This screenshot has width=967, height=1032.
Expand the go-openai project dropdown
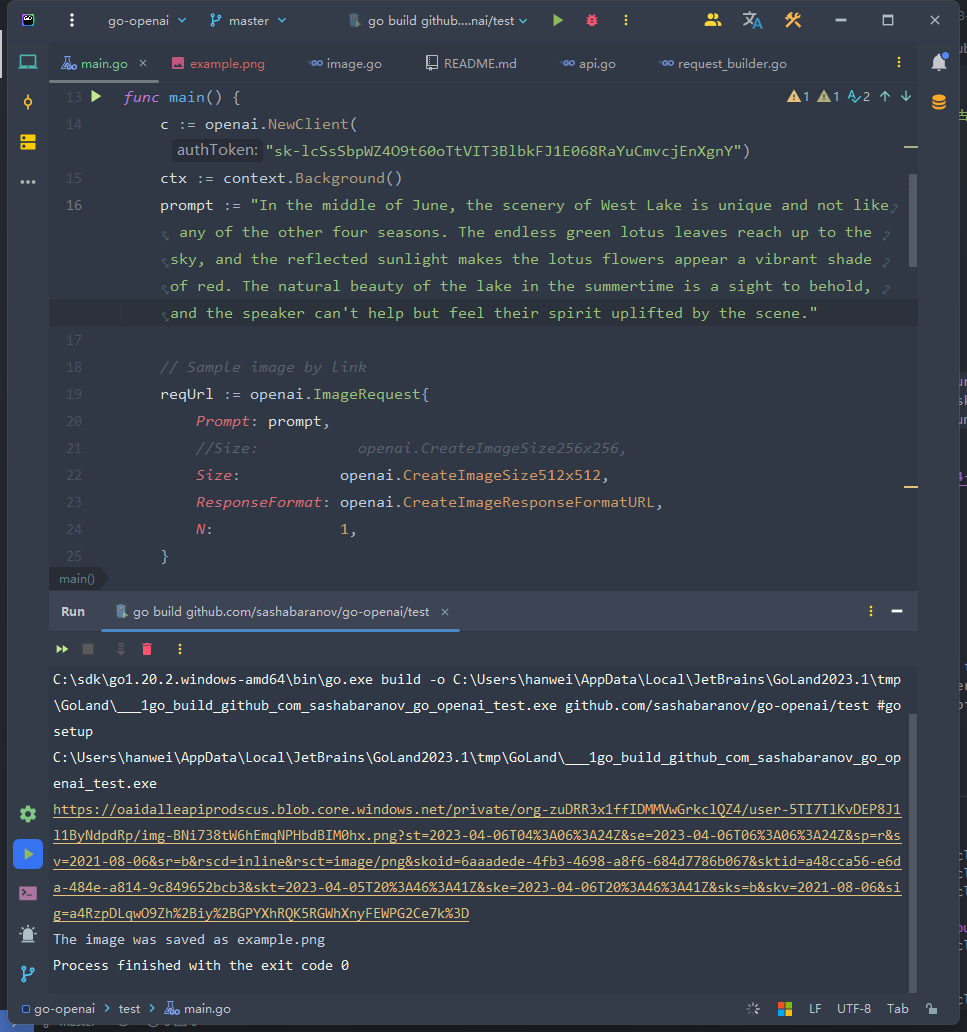click(x=146, y=20)
